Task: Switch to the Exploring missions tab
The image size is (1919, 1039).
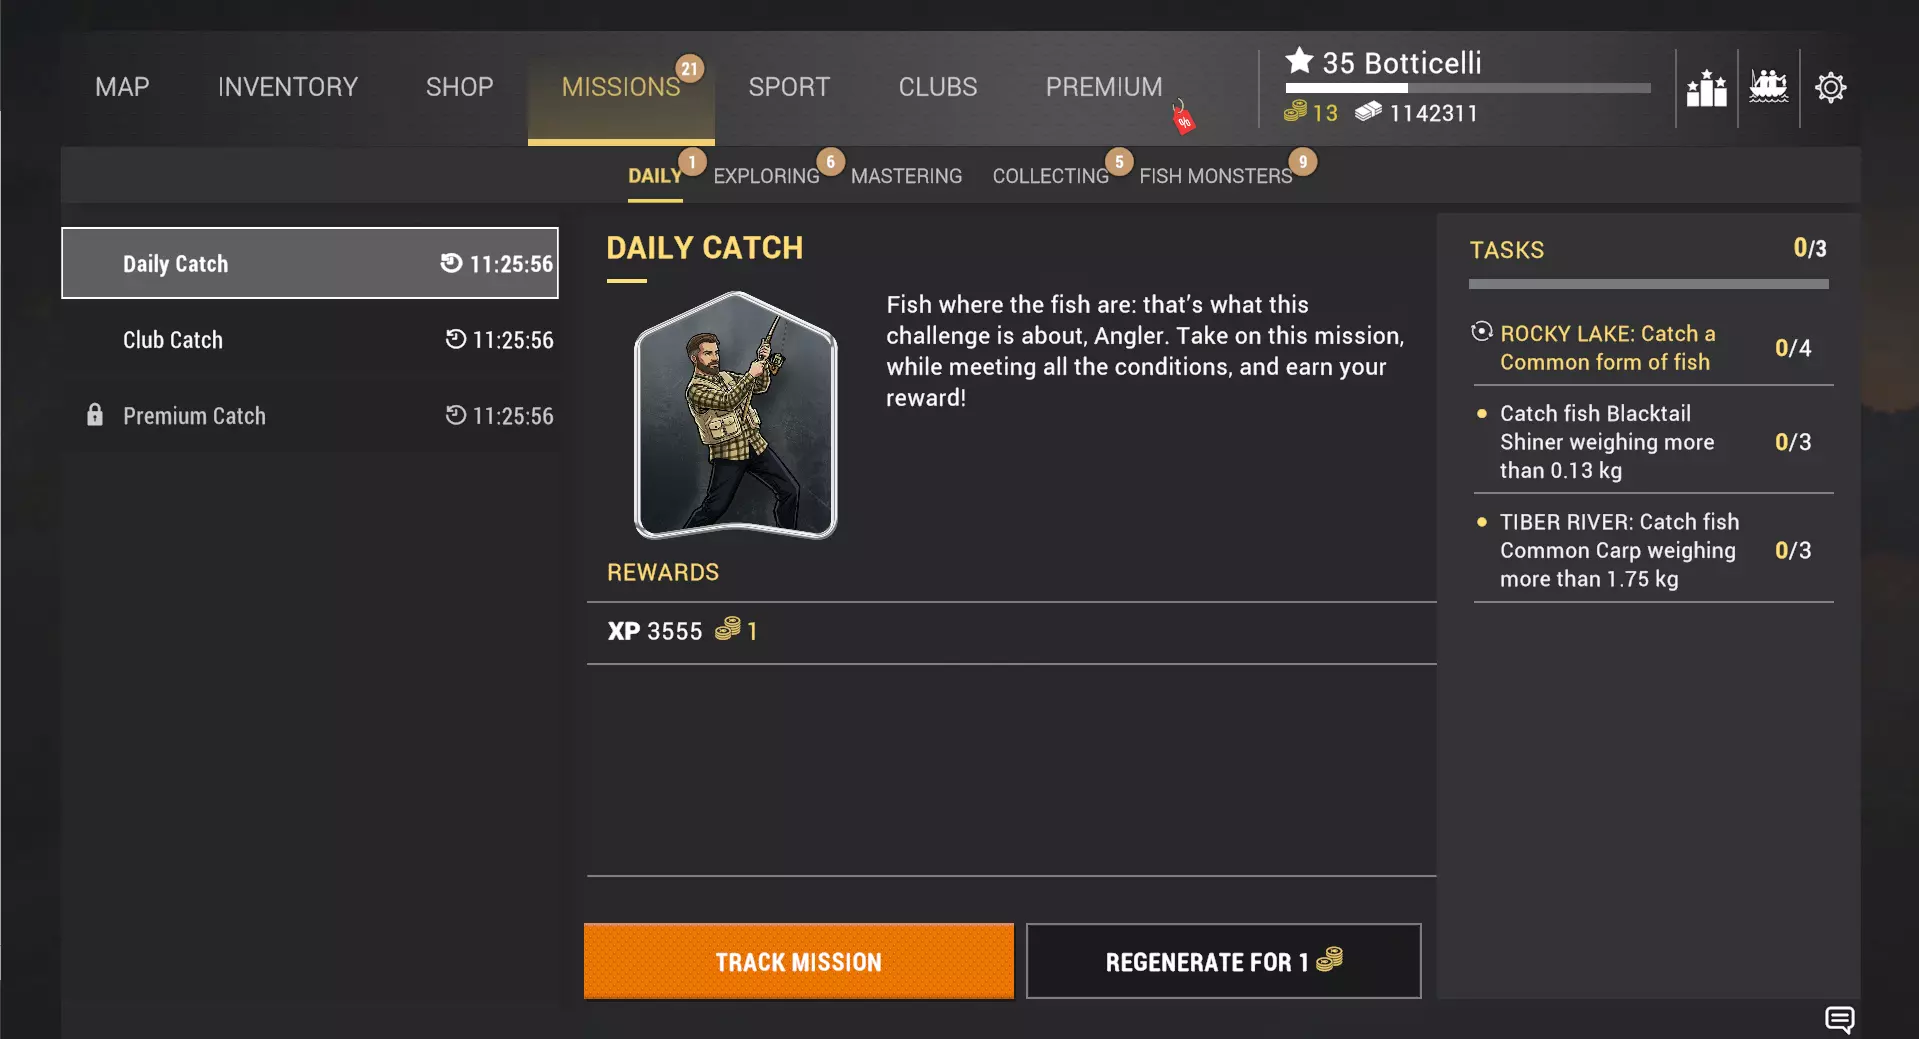Action: [x=766, y=176]
